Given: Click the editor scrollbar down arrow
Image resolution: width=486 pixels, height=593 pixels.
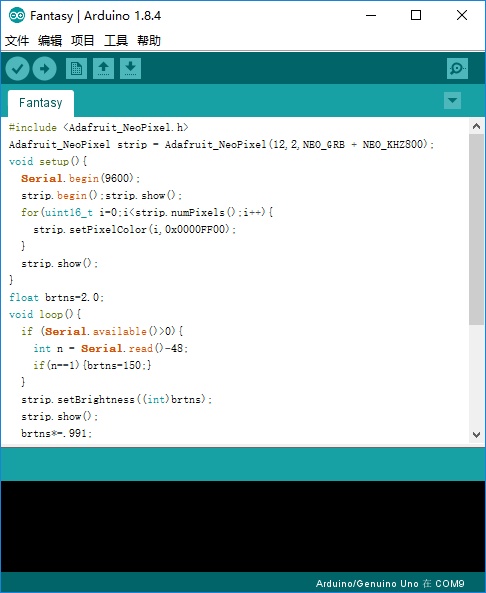Looking at the screenshot, I should [477, 435].
